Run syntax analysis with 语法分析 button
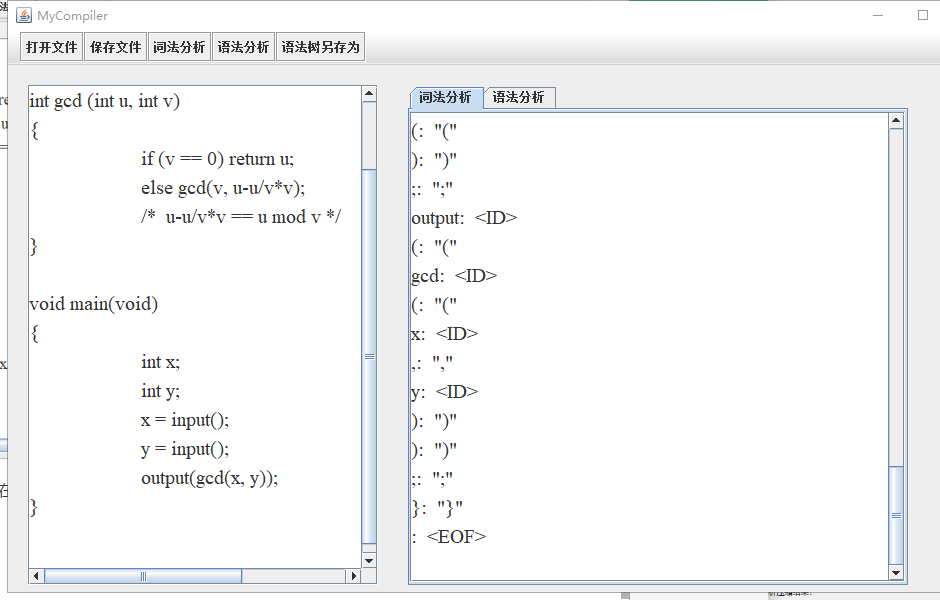 [x=242, y=46]
